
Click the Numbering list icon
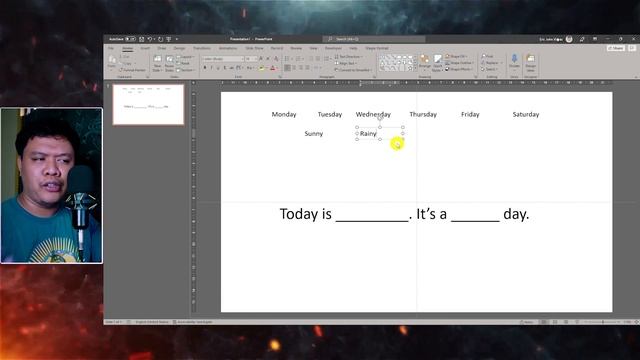click(x=298, y=59)
